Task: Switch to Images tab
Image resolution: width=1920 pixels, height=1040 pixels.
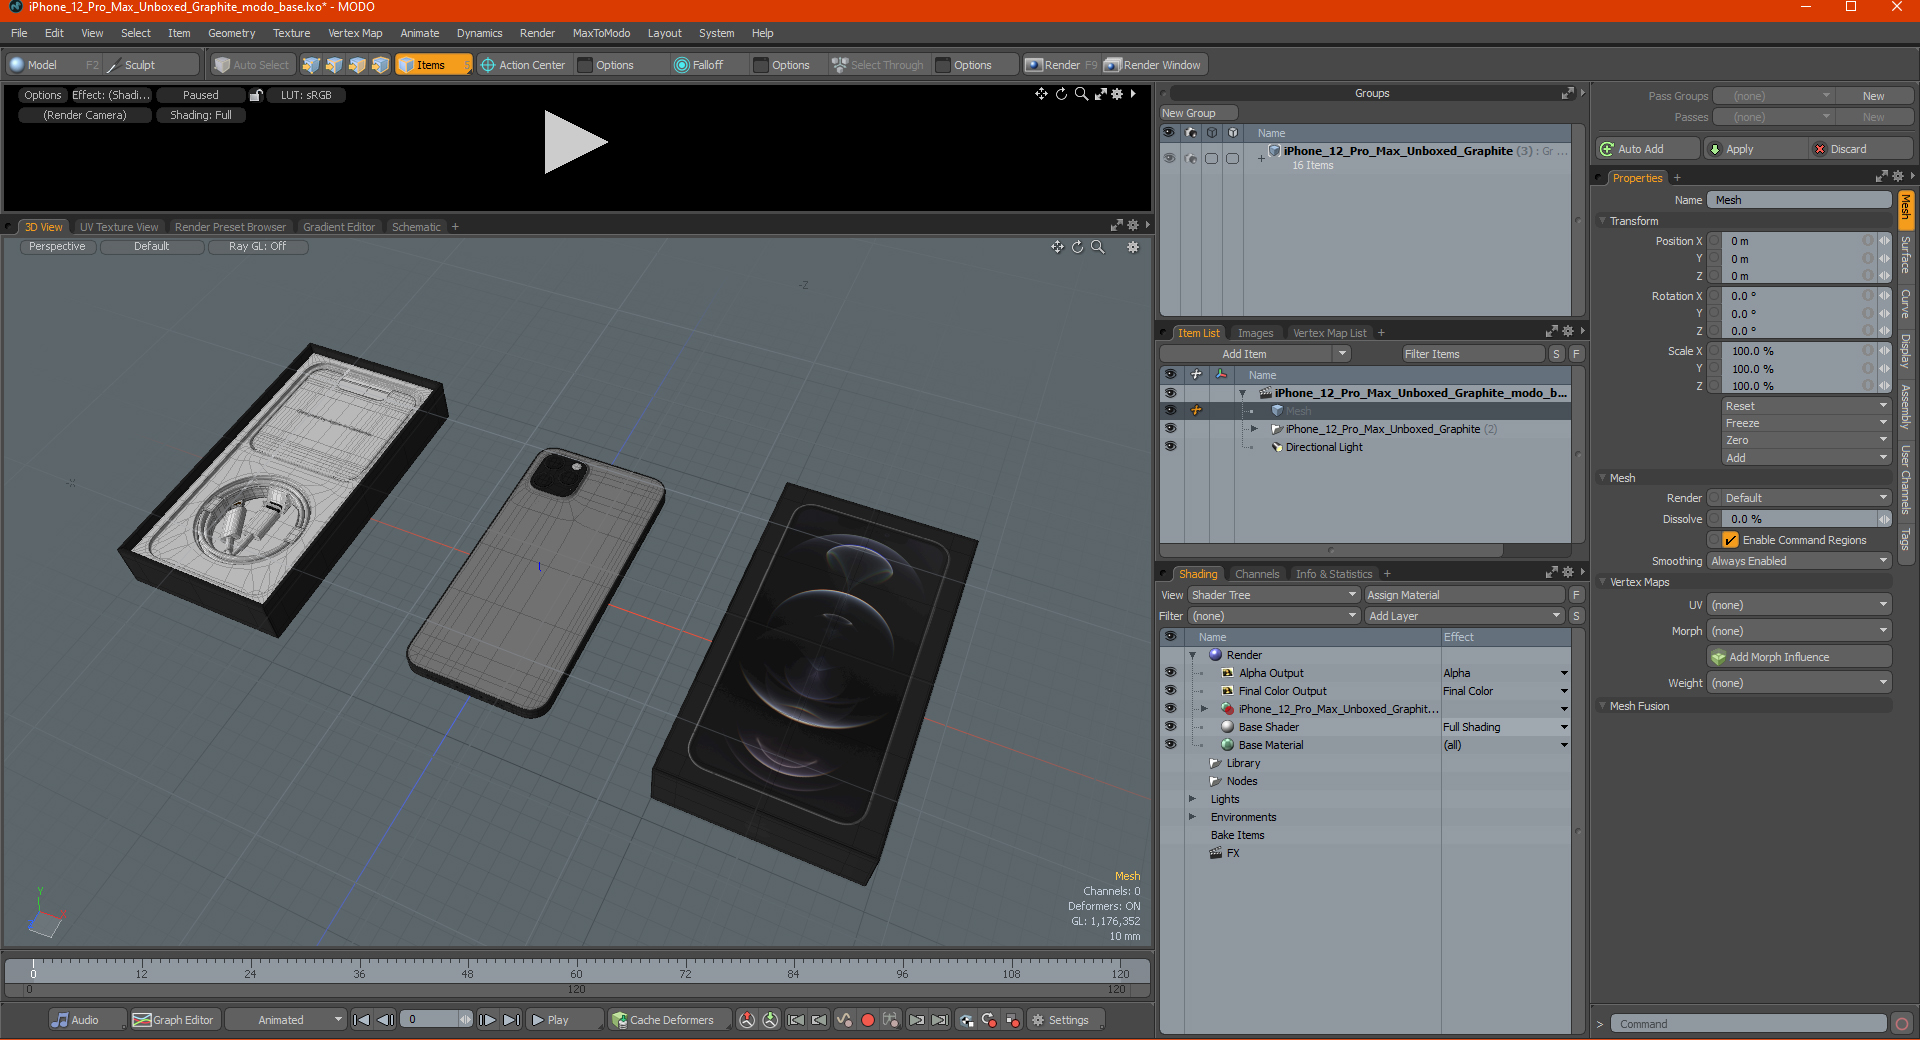Action: tap(1255, 333)
